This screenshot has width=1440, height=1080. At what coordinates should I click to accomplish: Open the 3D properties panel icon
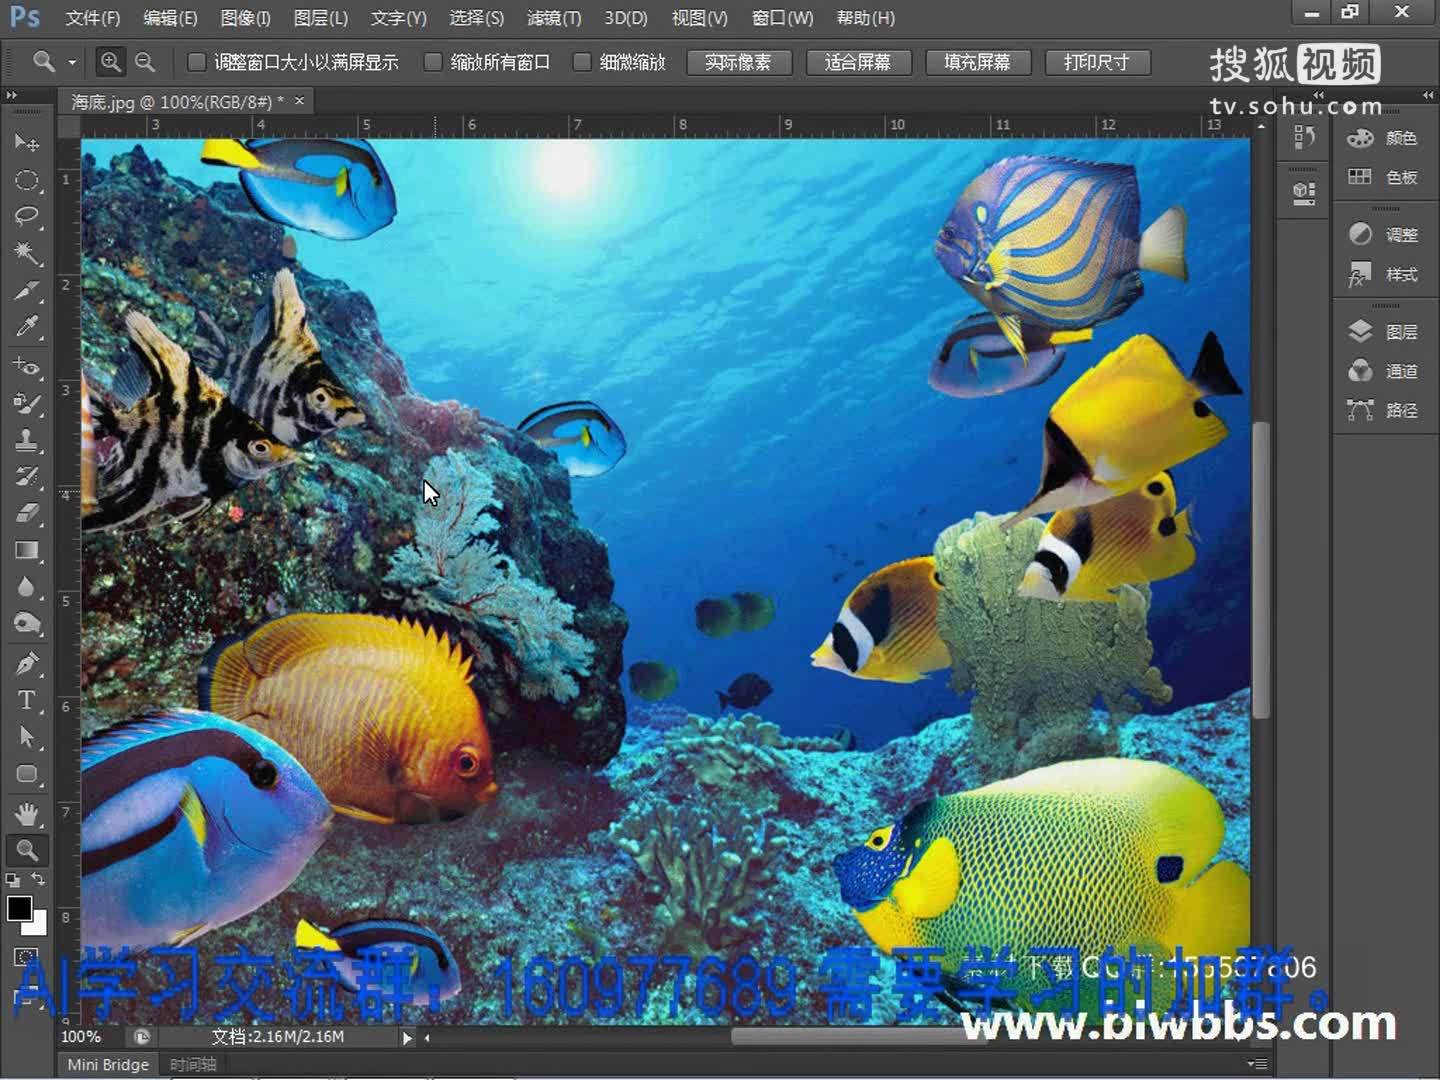click(x=1304, y=192)
